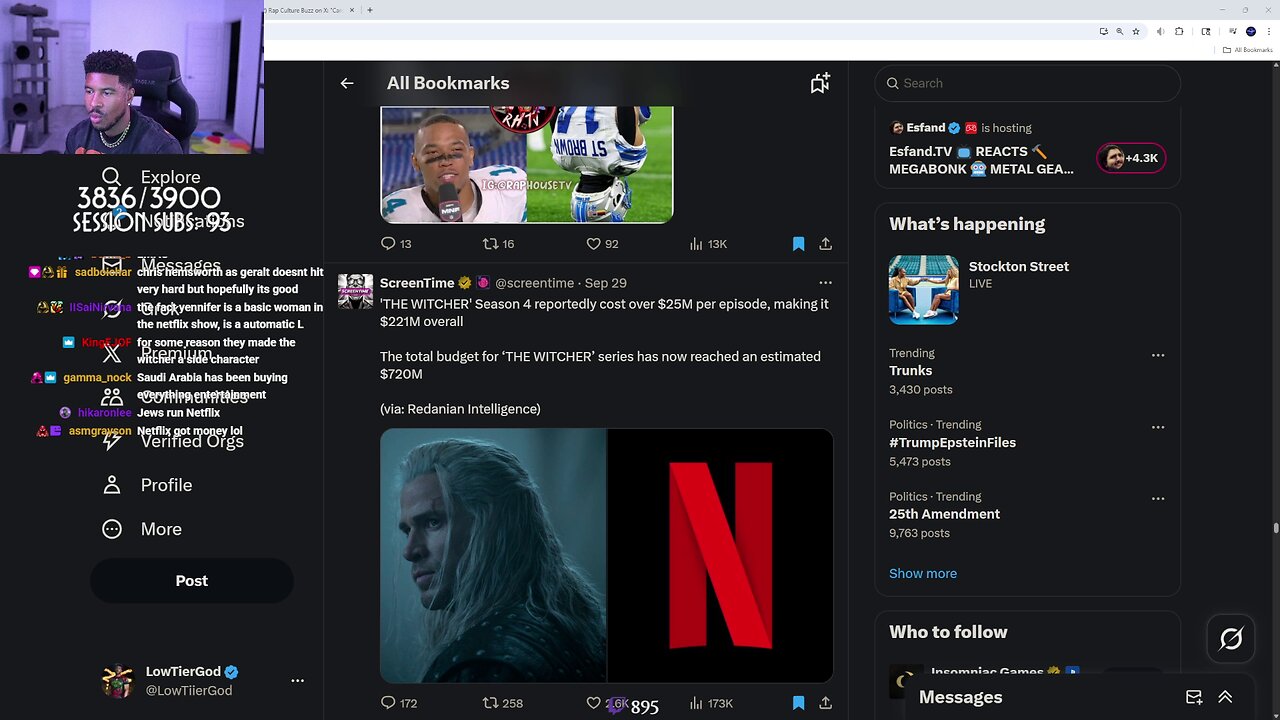Viewport: 1280px width, 720px height.
Task: Focus the Search input field
Action: tap(1028, 83)
